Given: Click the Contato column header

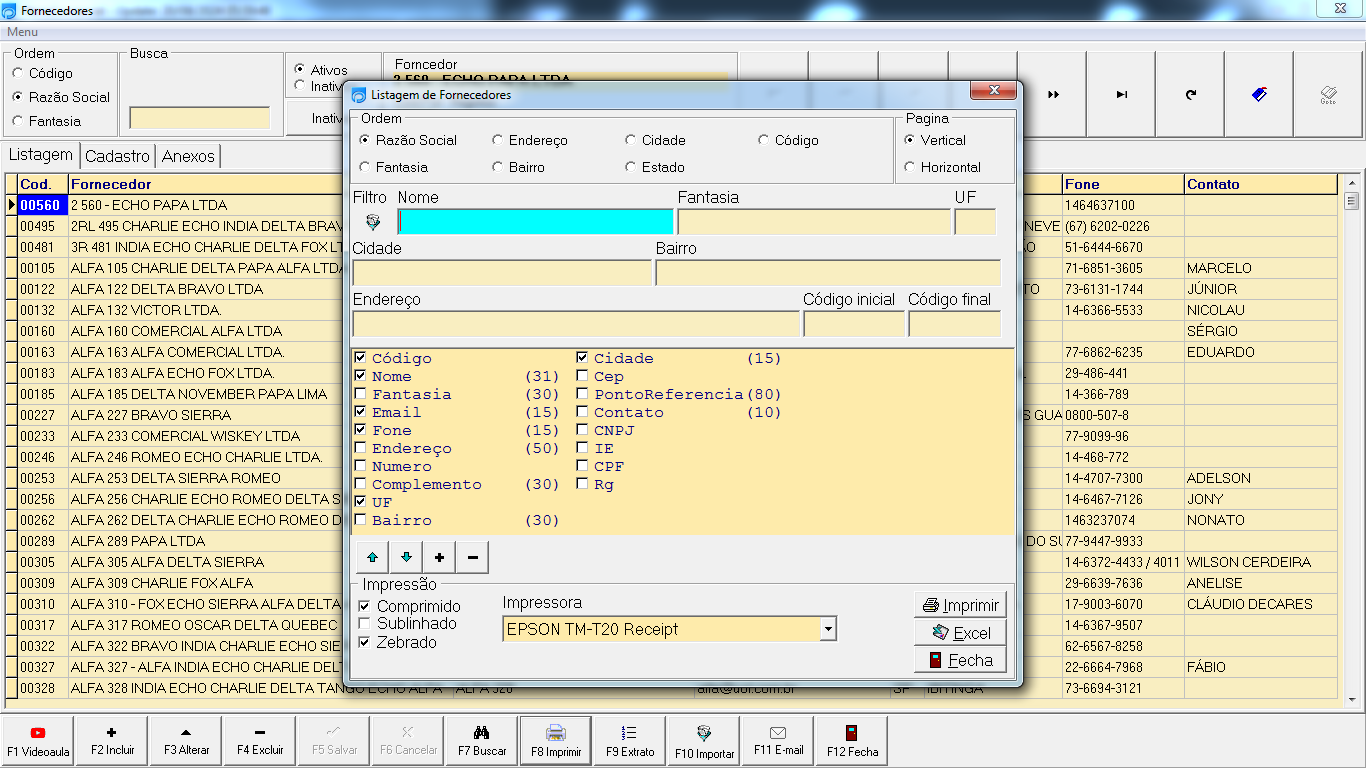Looking at the screenshot, I should 1261,184.
